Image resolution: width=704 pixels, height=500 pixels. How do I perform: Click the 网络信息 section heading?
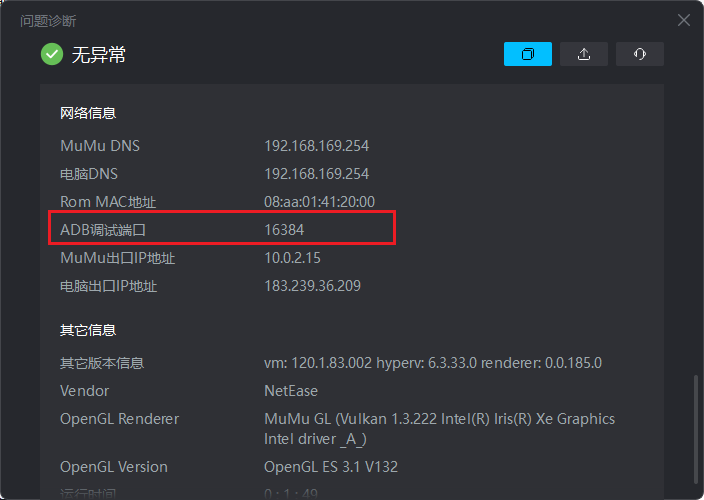pos(88,113)
